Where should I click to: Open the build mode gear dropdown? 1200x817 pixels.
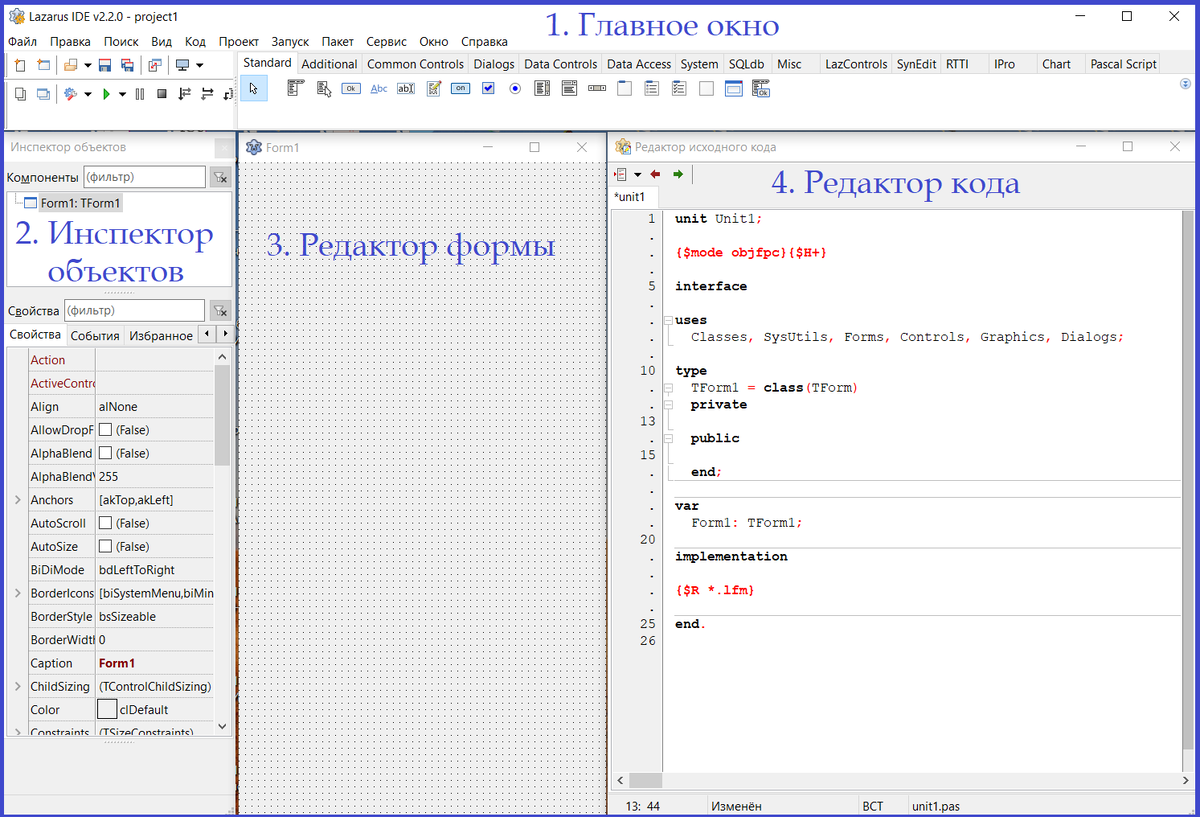point(88,94)
